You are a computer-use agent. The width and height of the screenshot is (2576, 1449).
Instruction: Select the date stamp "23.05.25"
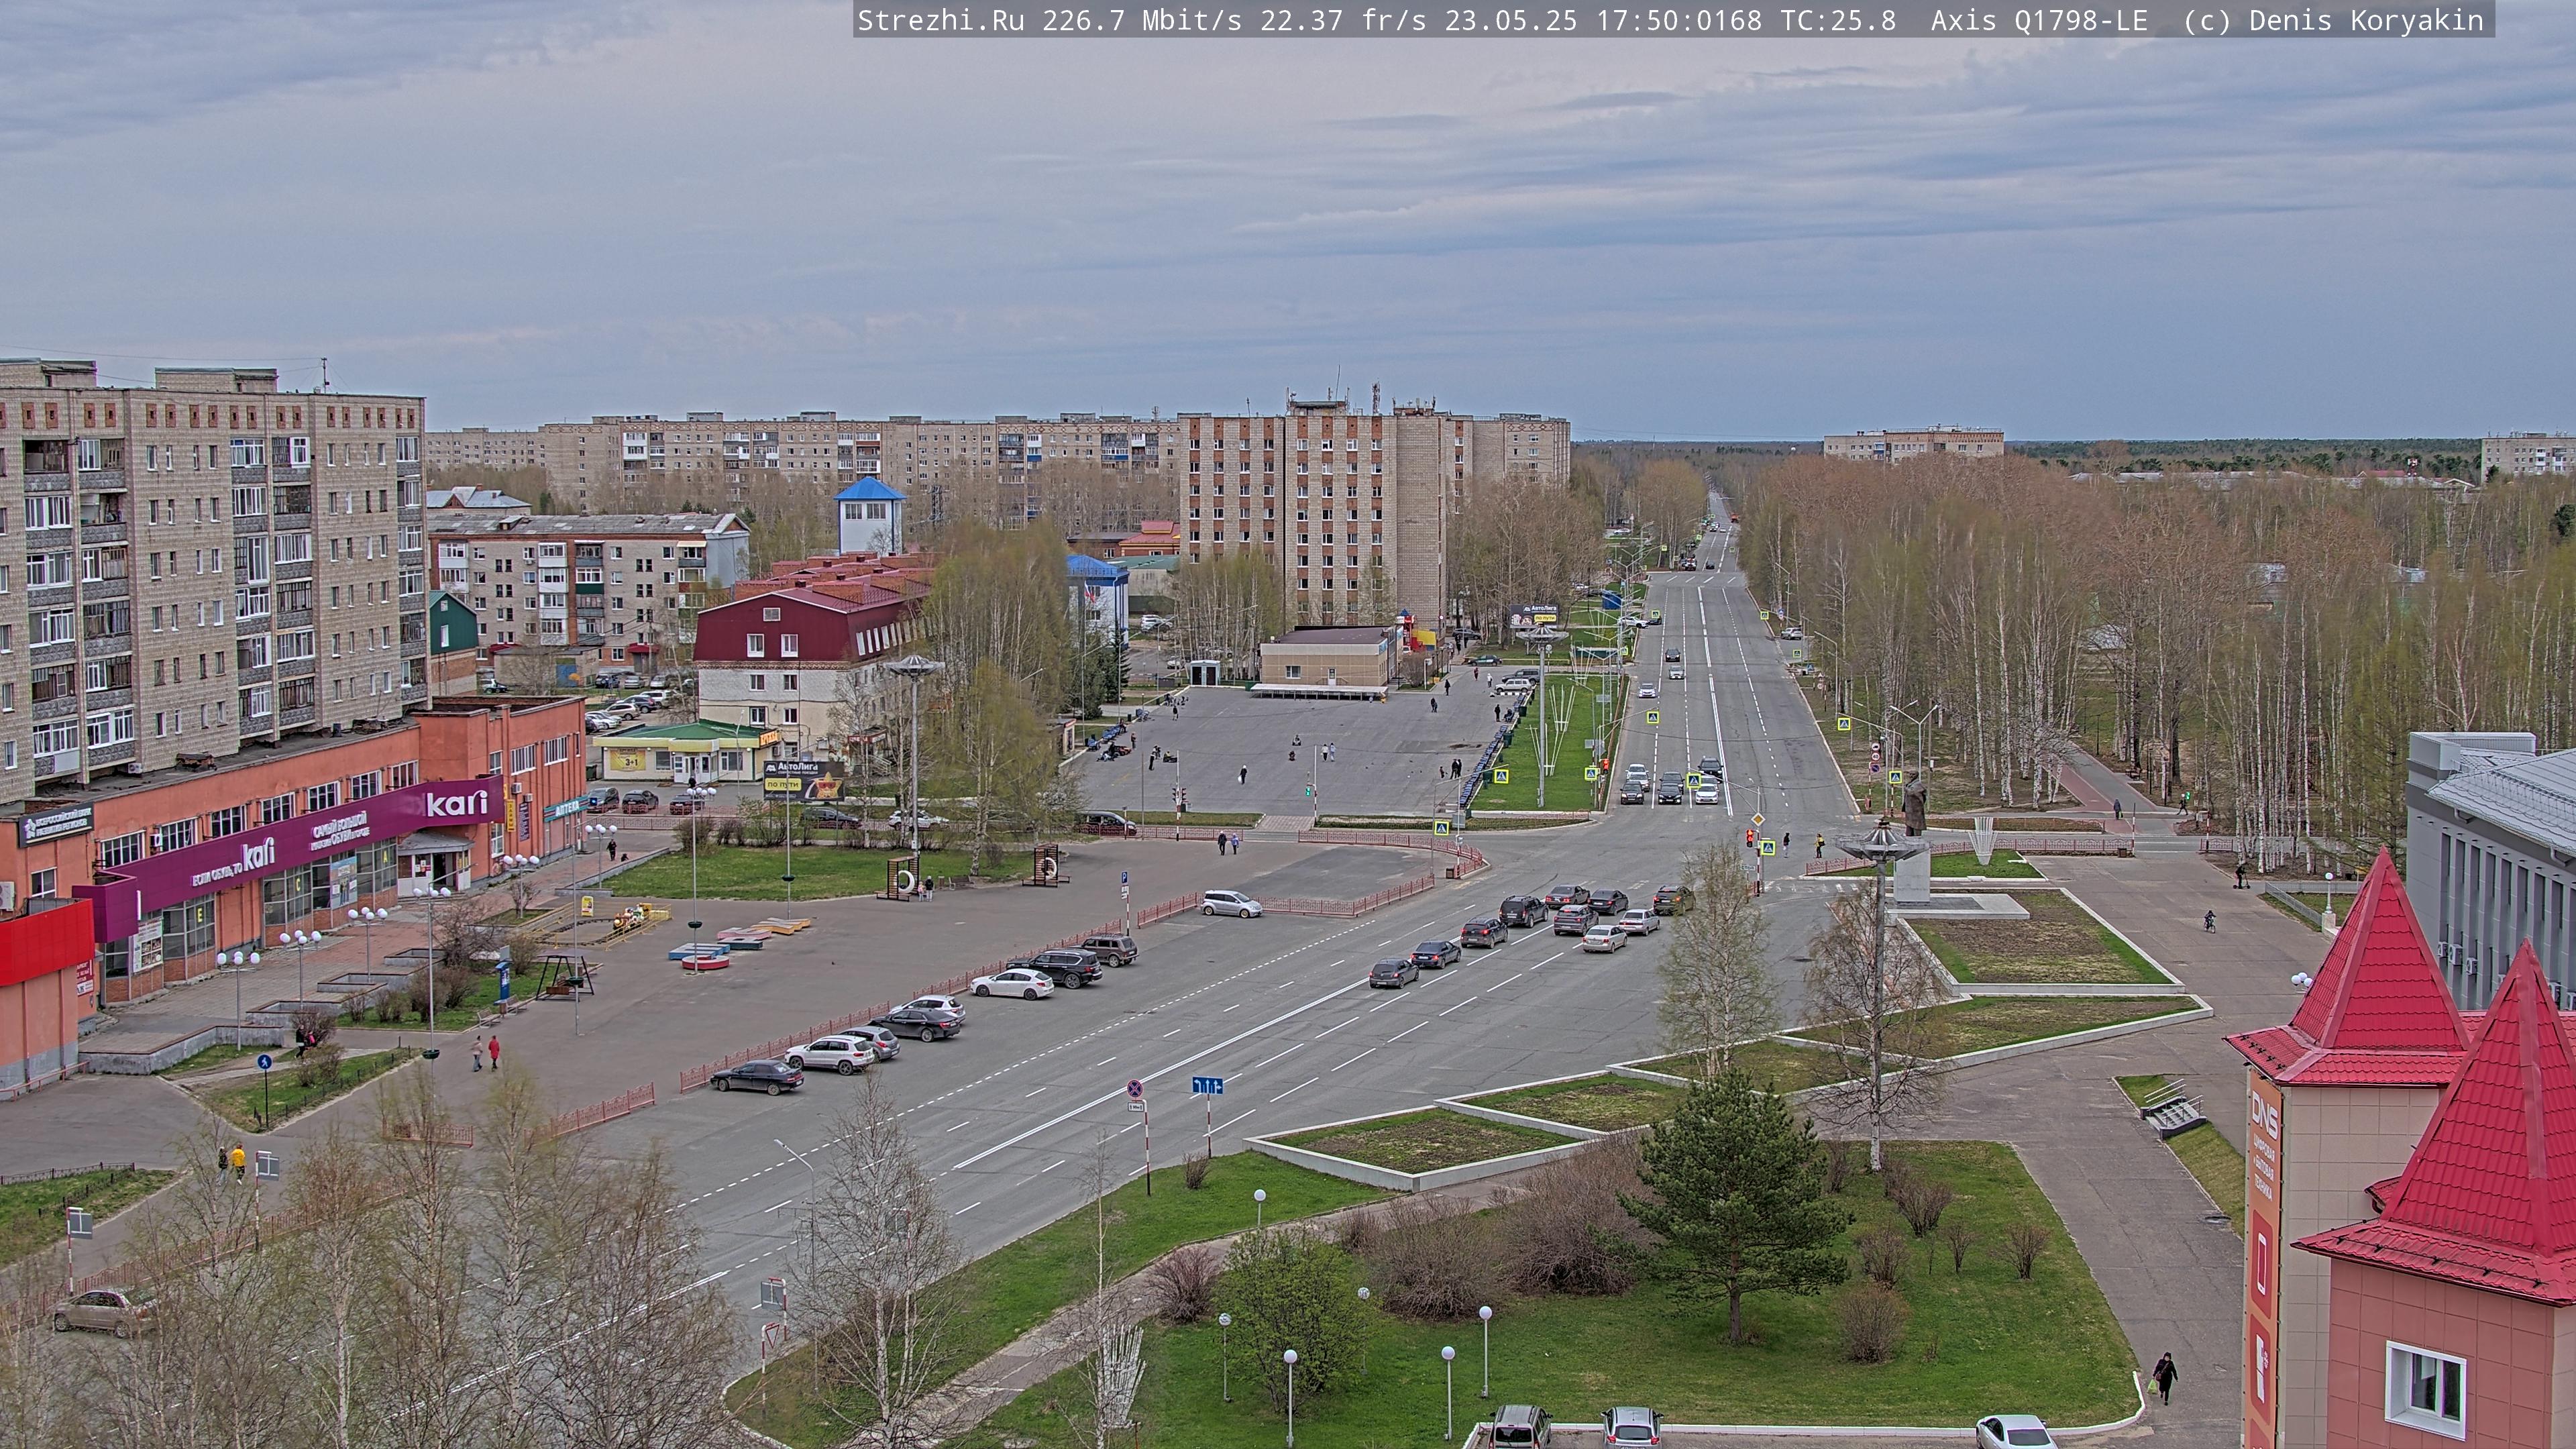pyautogui.click(x=1511, y=20)
